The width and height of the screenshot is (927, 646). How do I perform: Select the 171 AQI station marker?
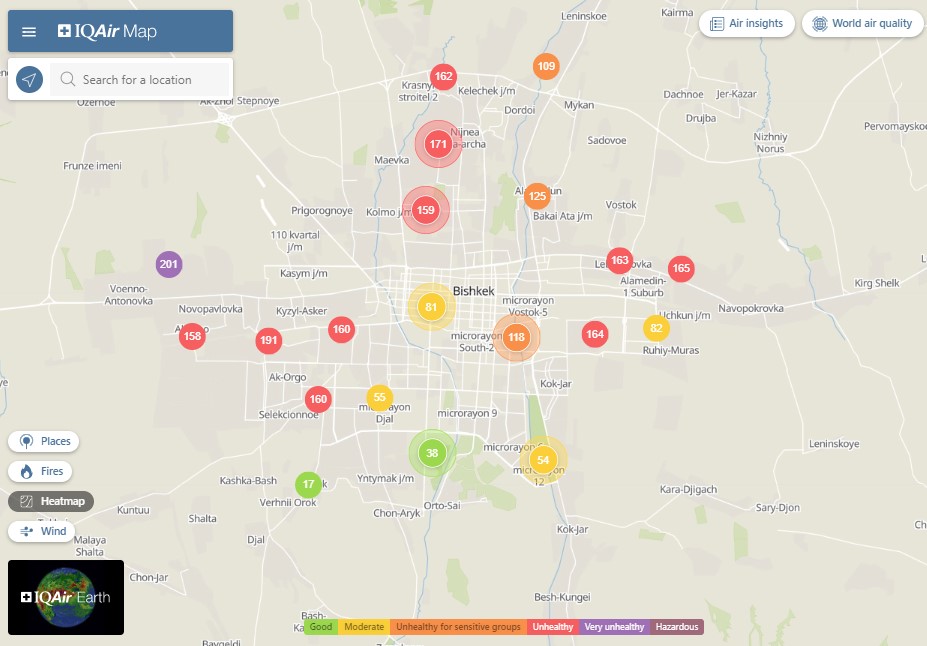pos(437,145)
